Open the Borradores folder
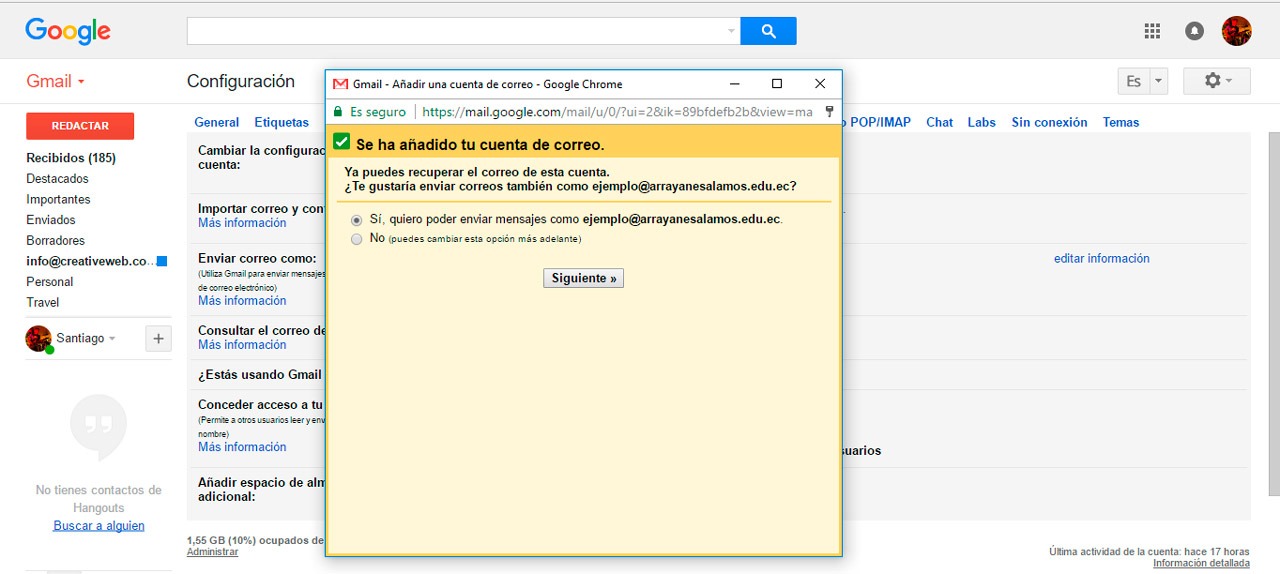 click(55, 241)
